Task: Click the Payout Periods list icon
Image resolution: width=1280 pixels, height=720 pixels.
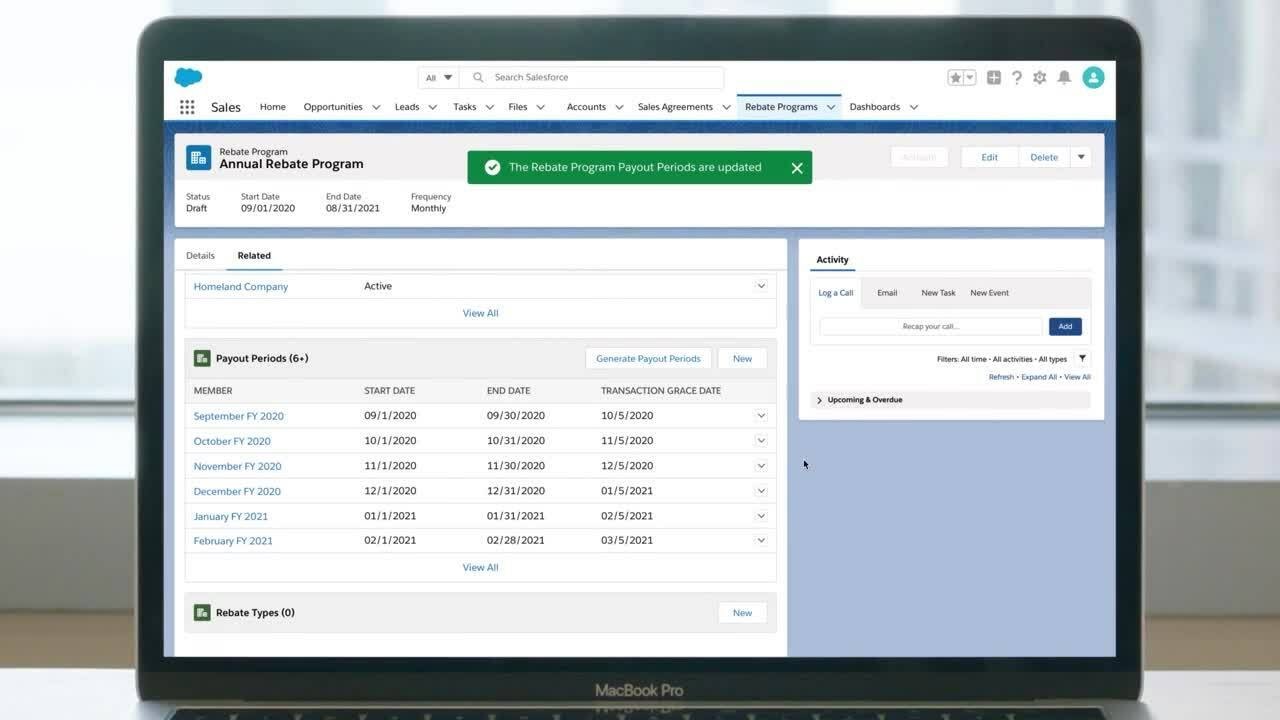Action: 202,358
